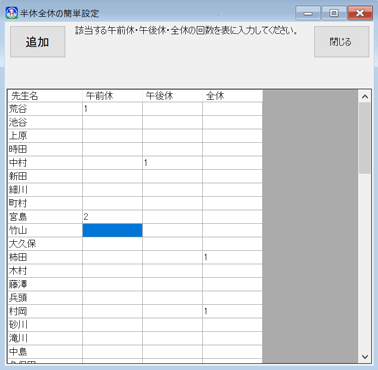
Task: Select the 大久保 name cell
Action: coord(45,244)
